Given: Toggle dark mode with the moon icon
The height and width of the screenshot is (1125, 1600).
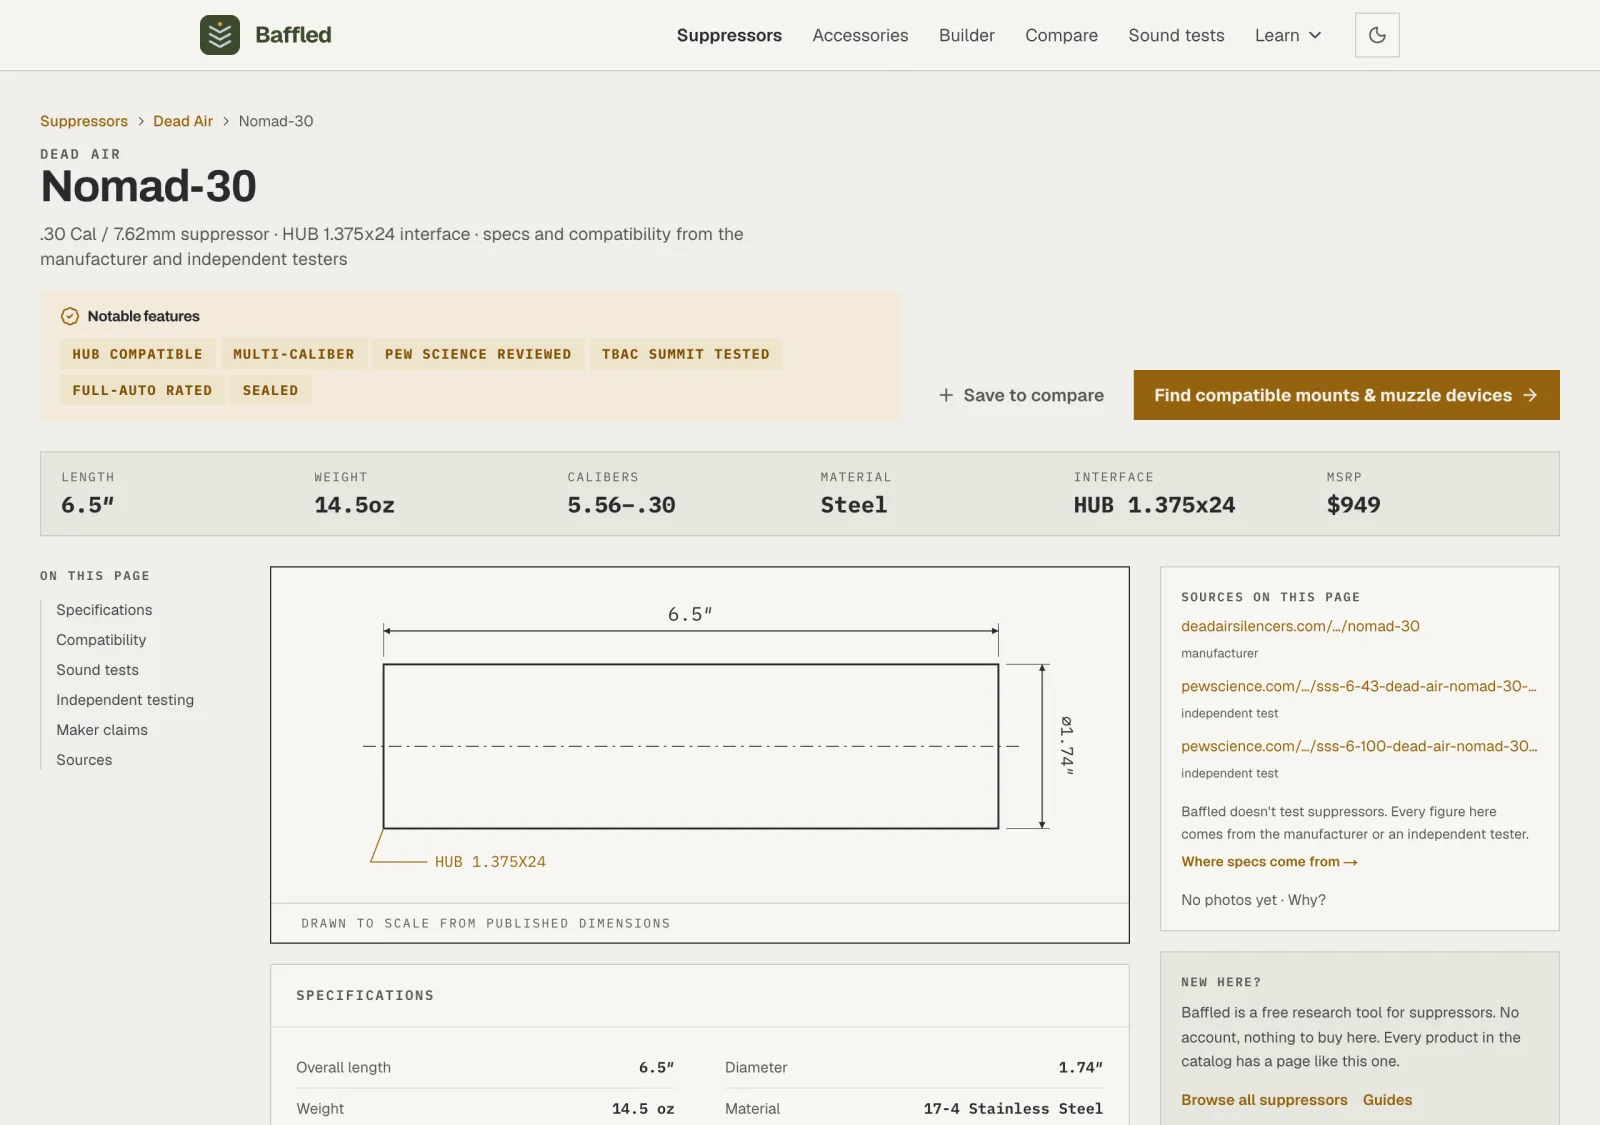Looking at the screenshot, I should [1377, 35].
